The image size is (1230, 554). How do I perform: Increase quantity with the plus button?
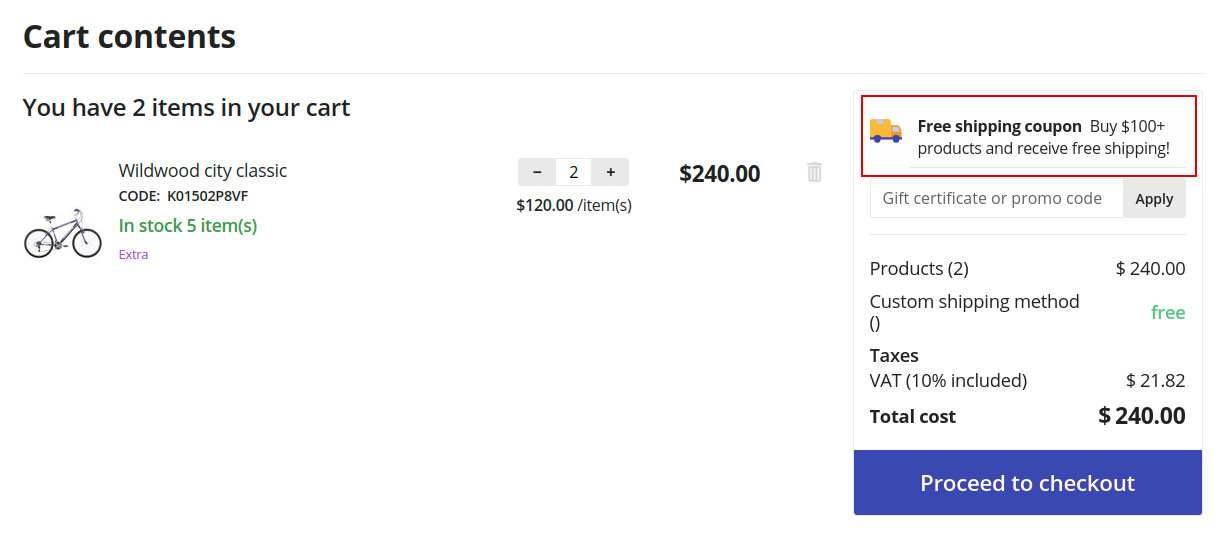pos(610,172)
